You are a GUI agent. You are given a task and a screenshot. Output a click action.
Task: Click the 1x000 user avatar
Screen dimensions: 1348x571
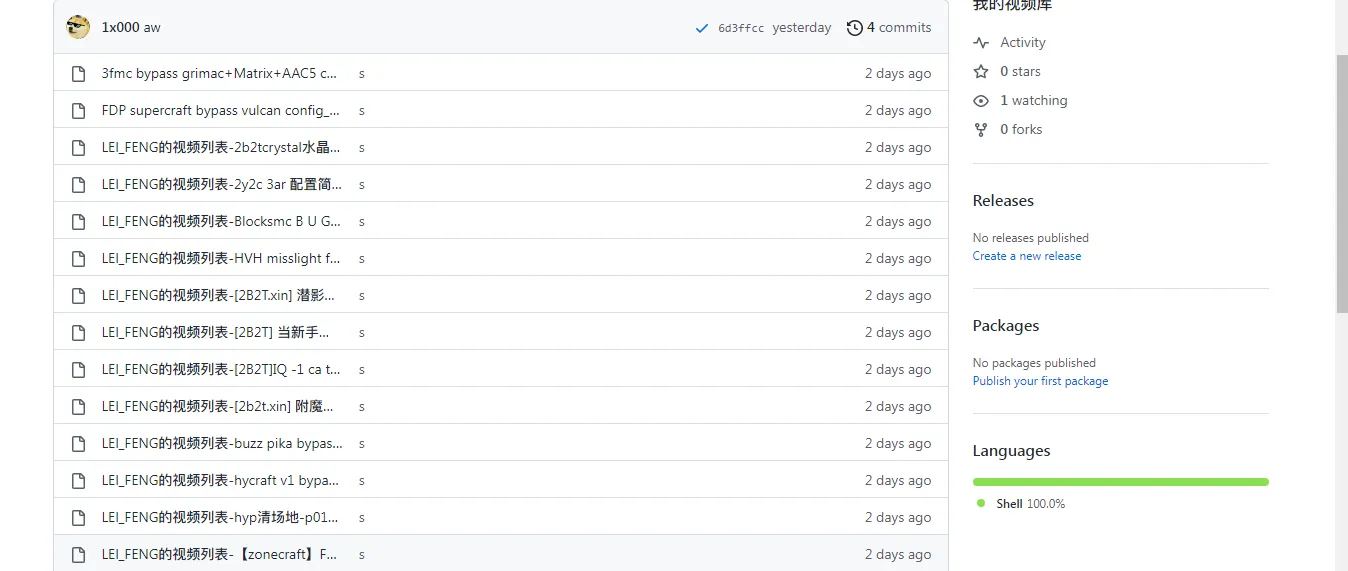click(x=78, y=27)
